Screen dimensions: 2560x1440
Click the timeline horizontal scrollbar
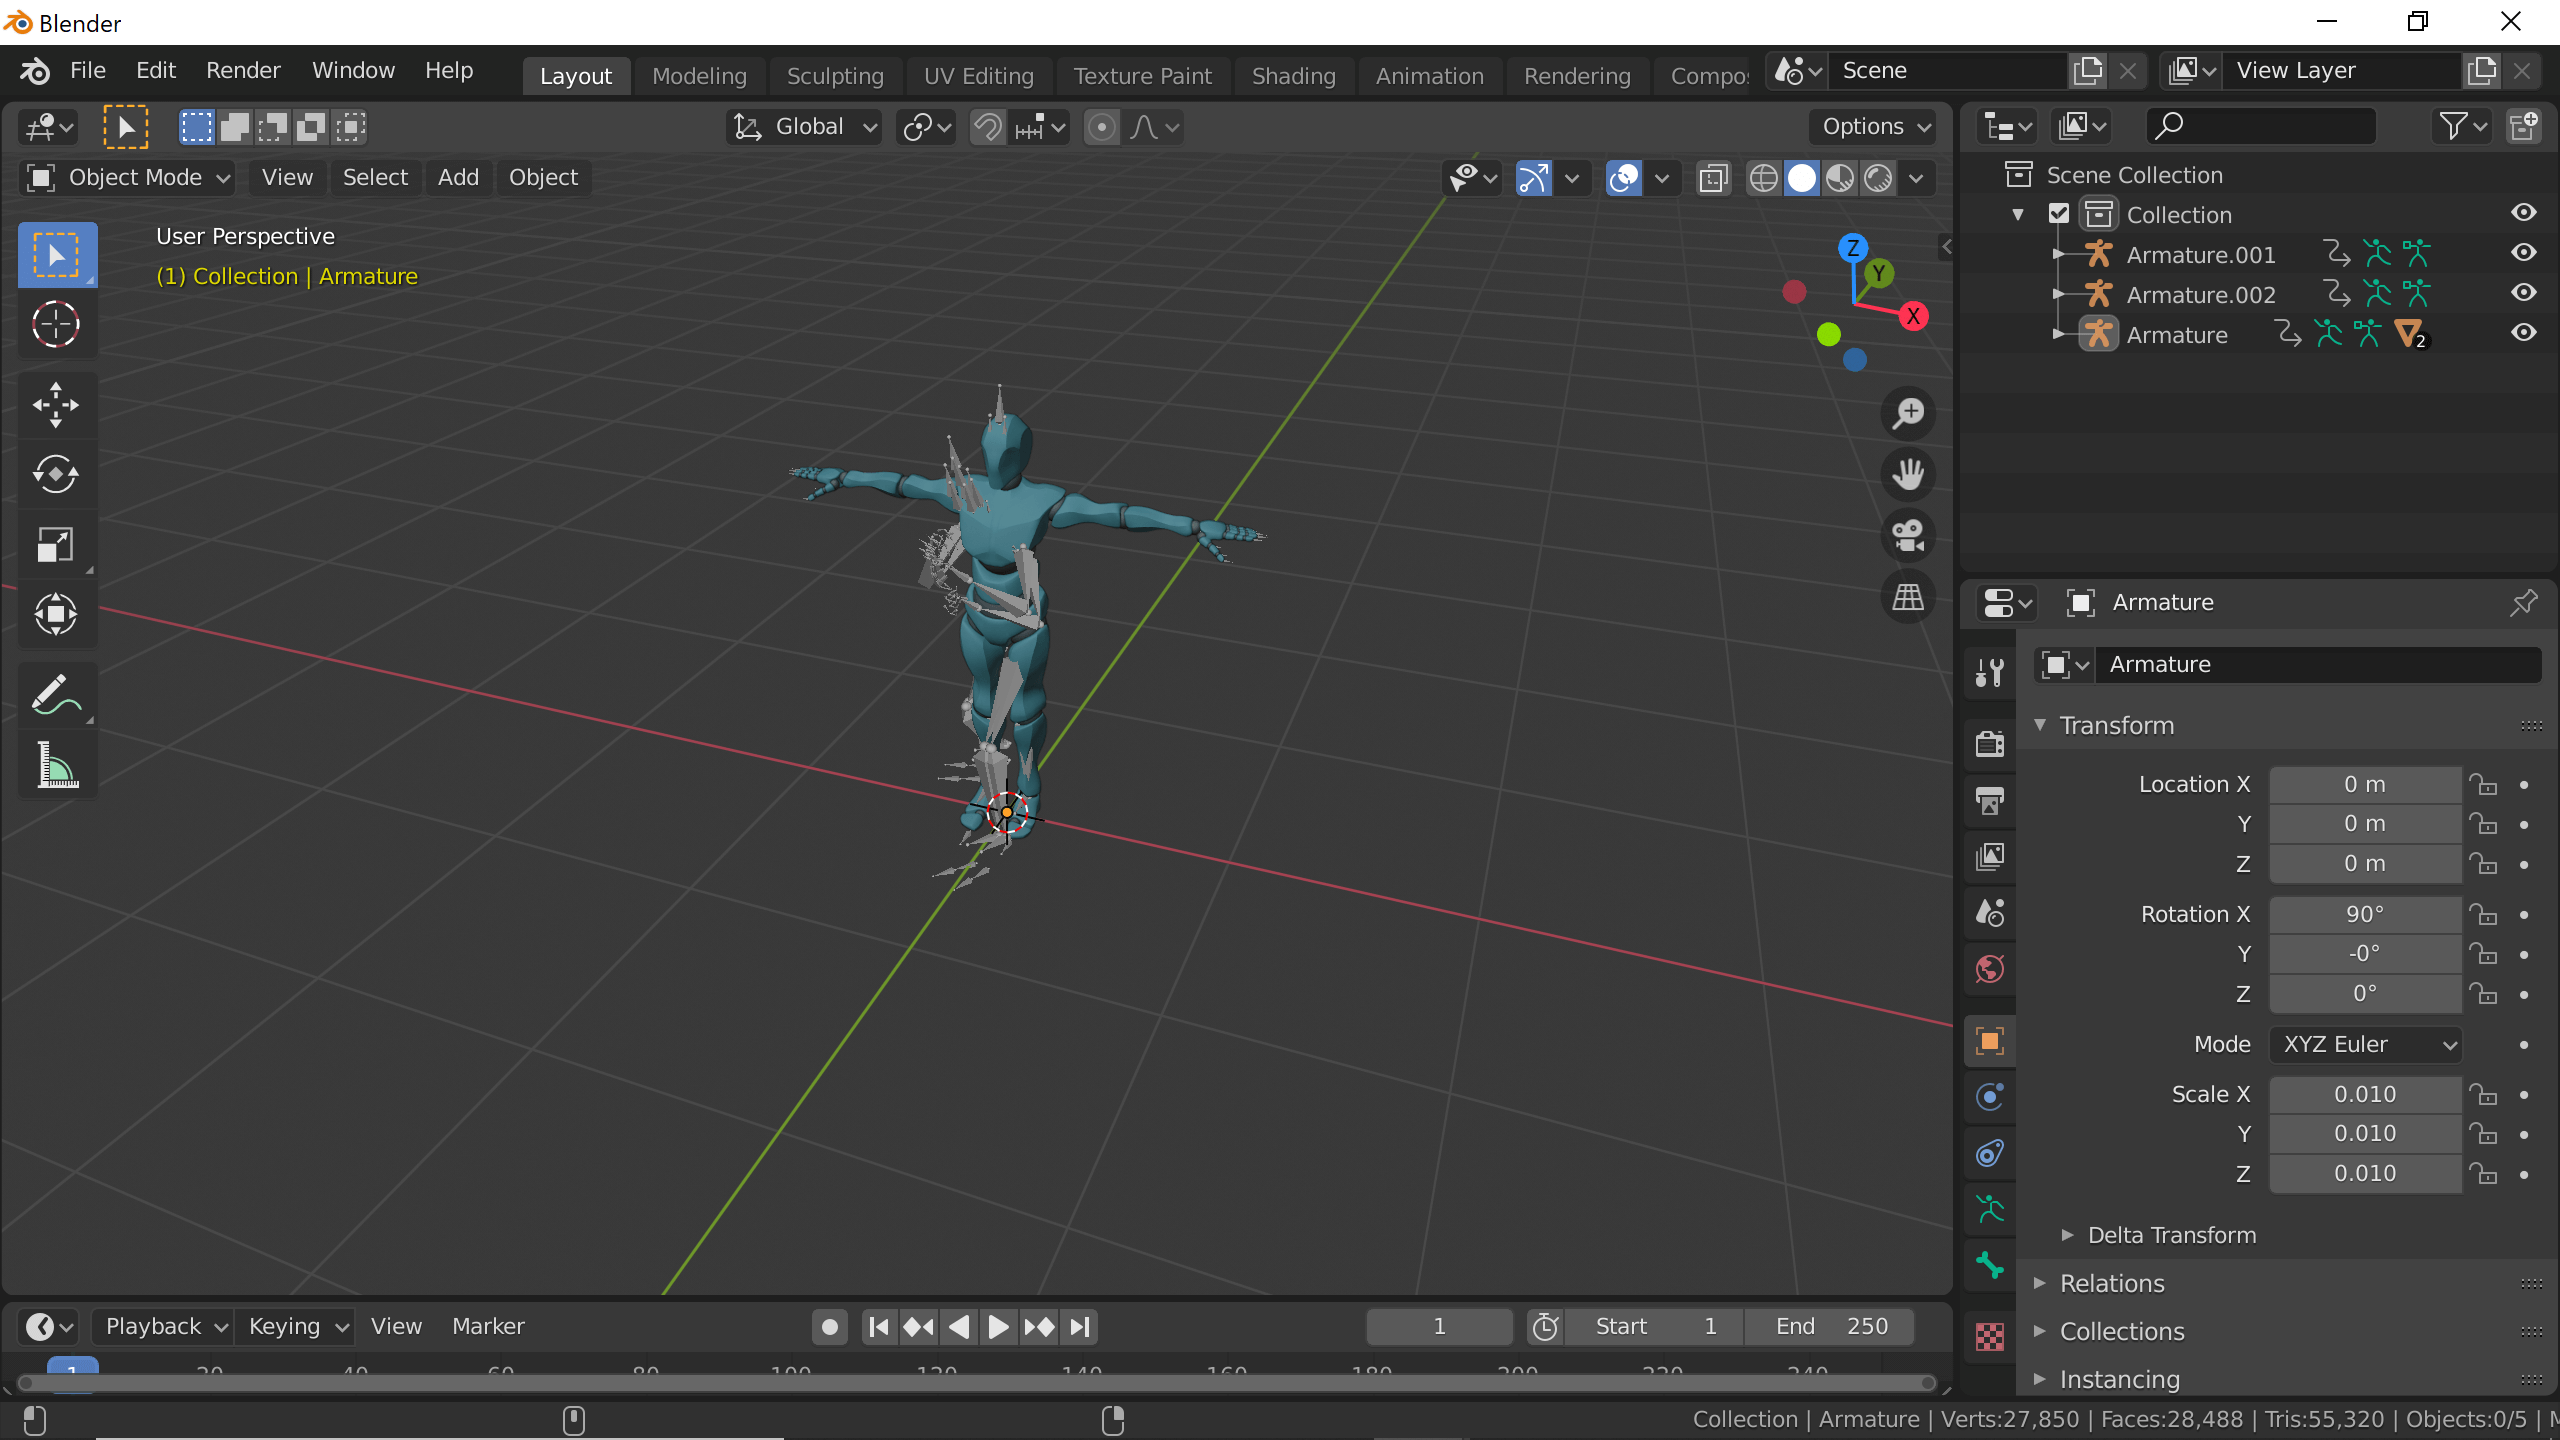click(x=976, y=1383)
